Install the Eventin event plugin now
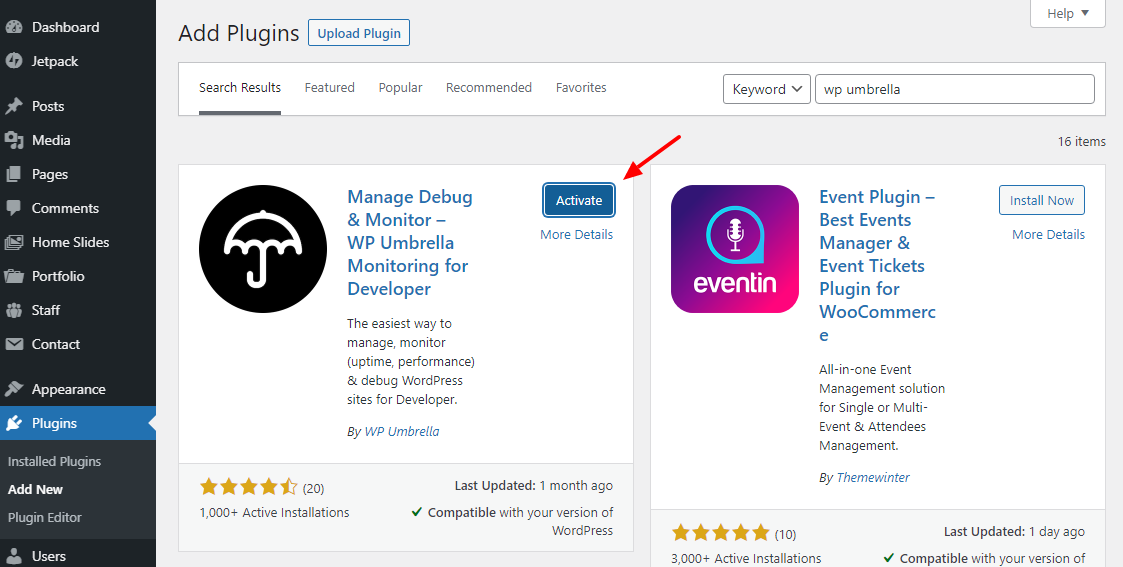 point(1041,200)
